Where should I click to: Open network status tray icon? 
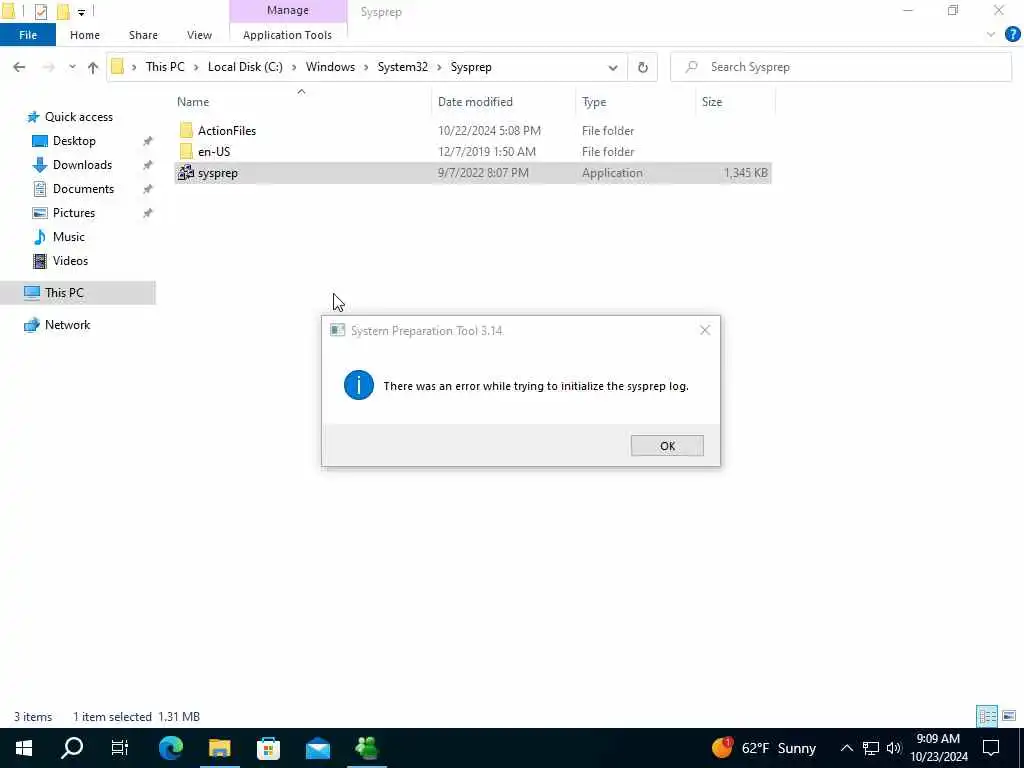pyautogui.click(x=871, y=748)
